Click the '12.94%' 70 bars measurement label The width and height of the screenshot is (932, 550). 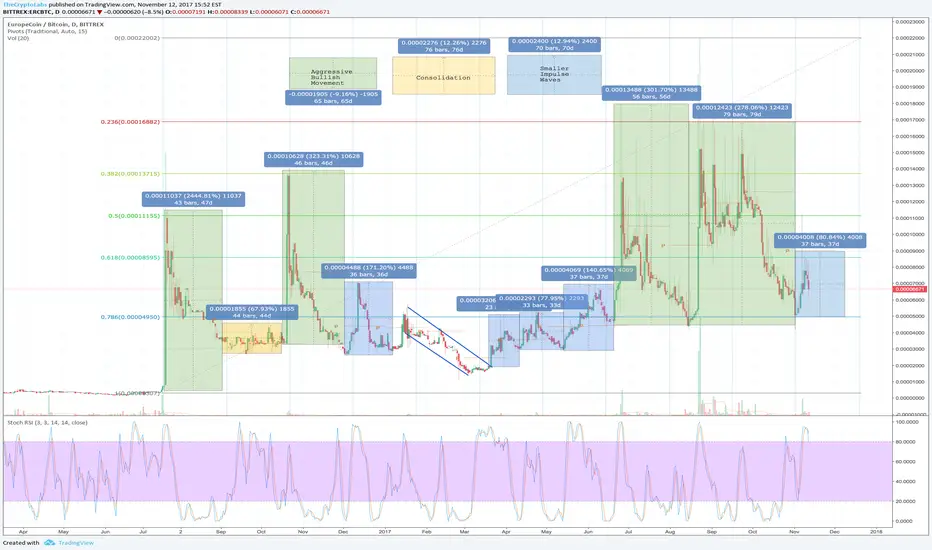coord(555,45)
